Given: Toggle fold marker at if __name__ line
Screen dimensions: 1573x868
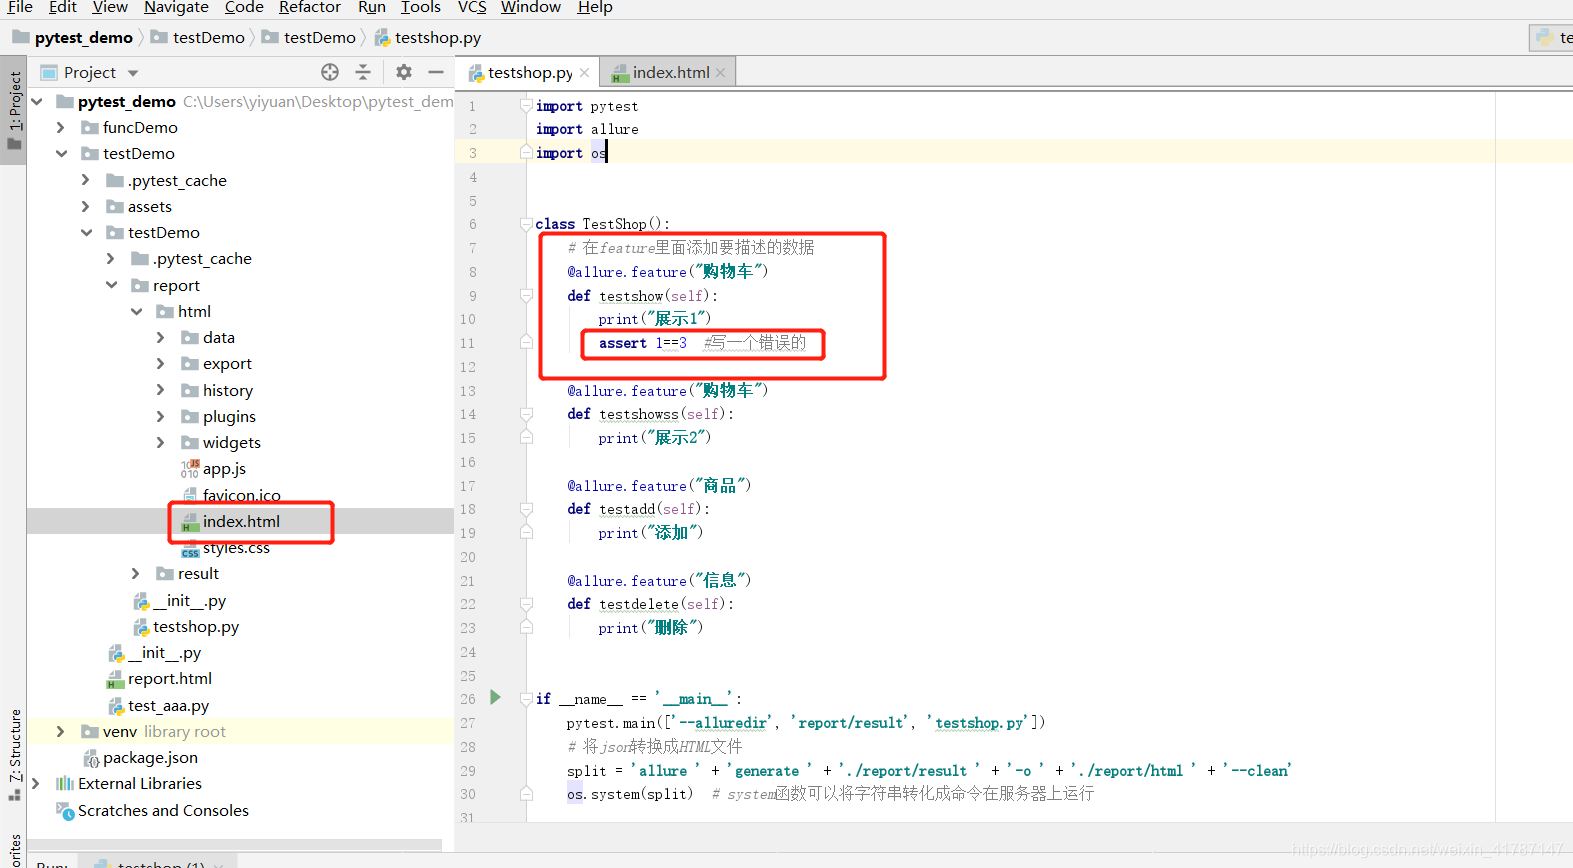Looking at the screenshot, I should tap(526, 699).
